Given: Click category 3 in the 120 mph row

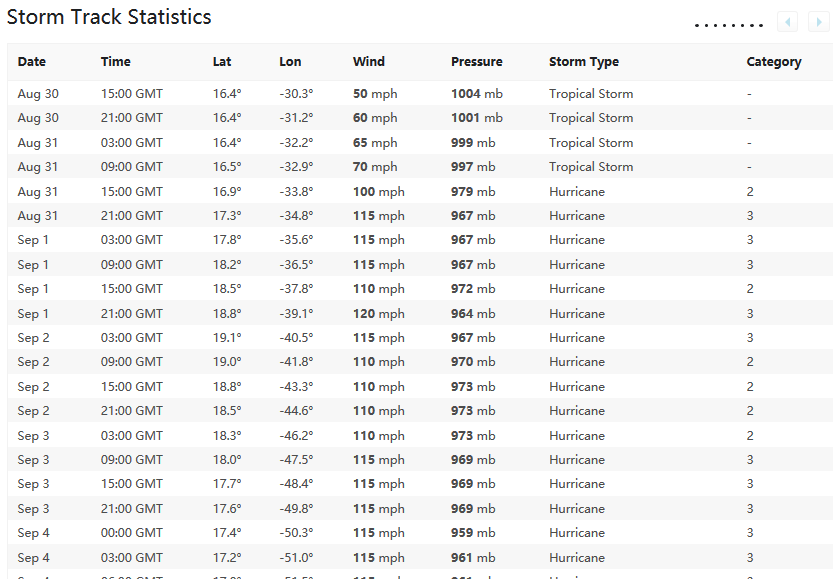Looking at the screenshot, I should [750, 314].
